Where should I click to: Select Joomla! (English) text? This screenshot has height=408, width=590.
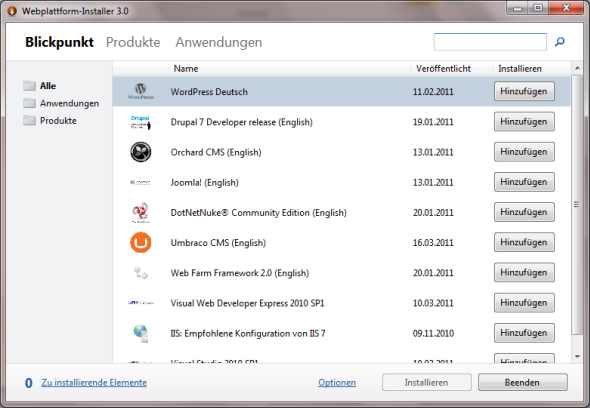pos(204,183)
